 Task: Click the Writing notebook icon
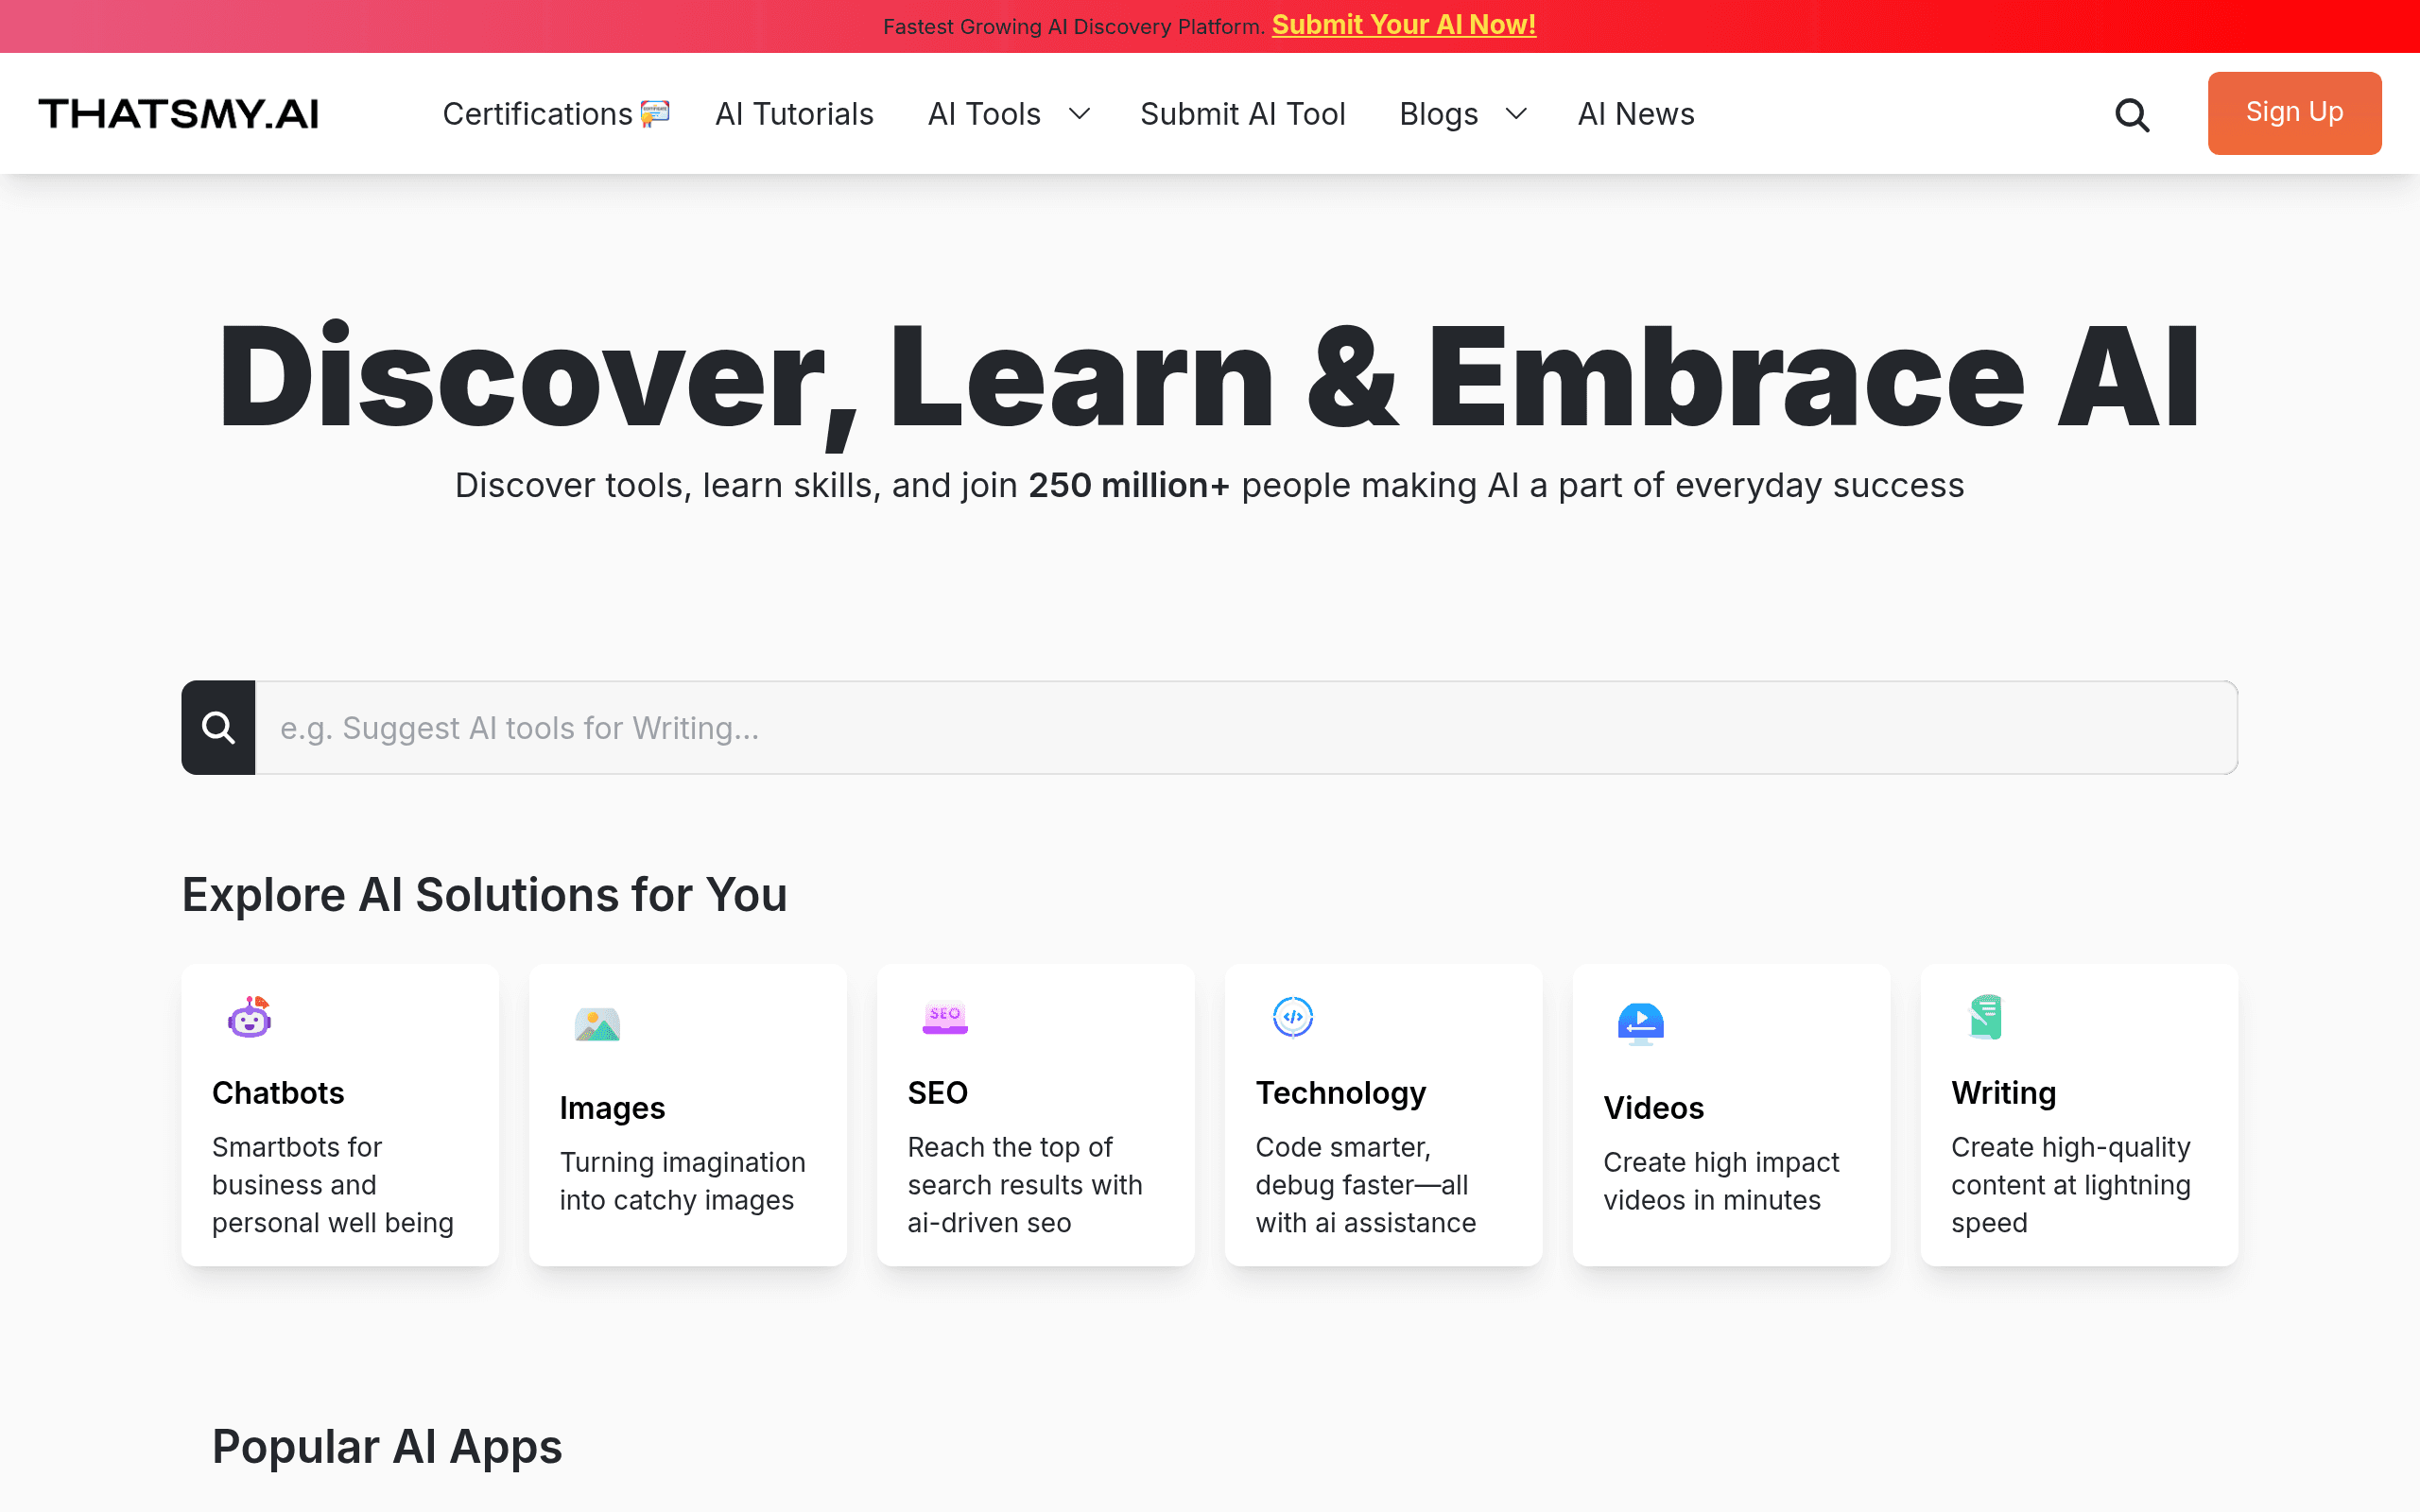point(1986,1017)
